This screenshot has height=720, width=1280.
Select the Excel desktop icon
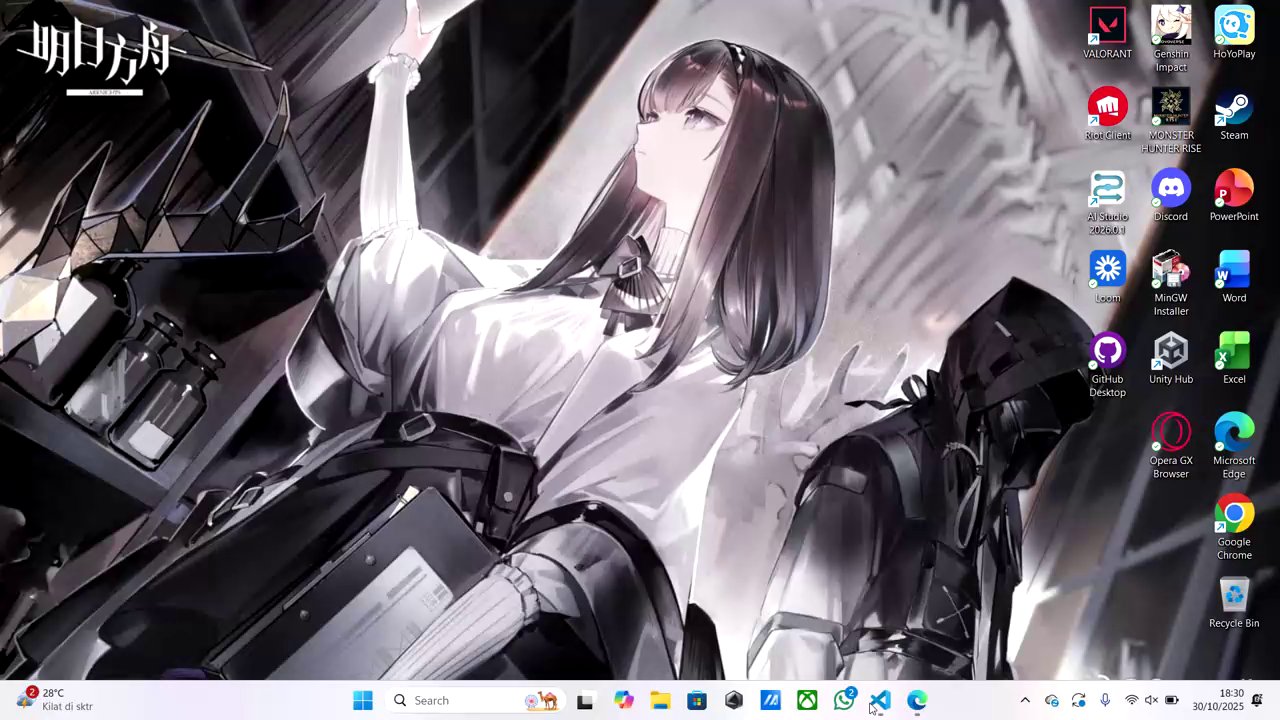coord(1234,359)
